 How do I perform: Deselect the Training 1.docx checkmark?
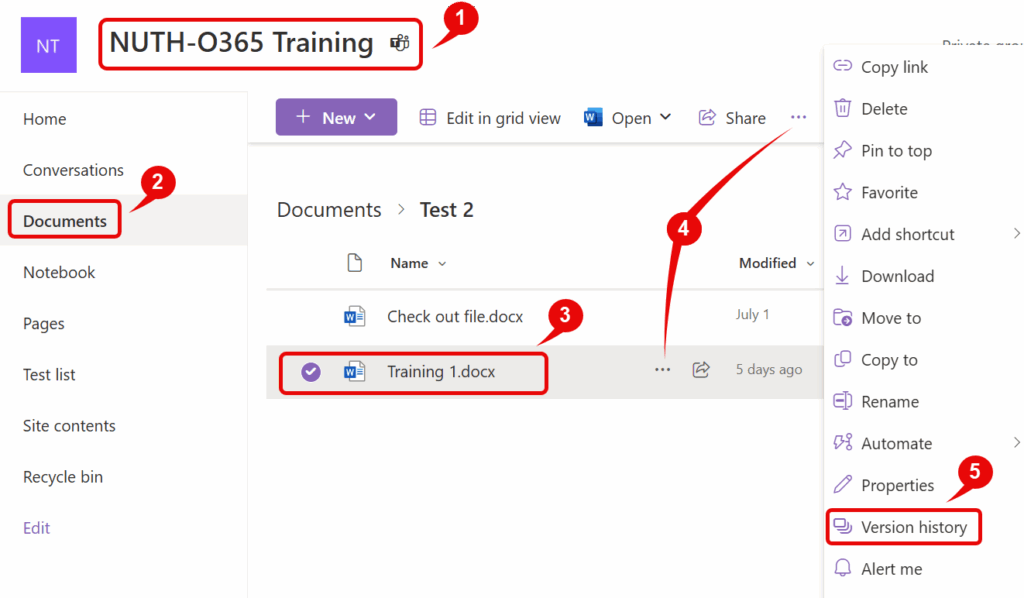[x=311, y=372]
